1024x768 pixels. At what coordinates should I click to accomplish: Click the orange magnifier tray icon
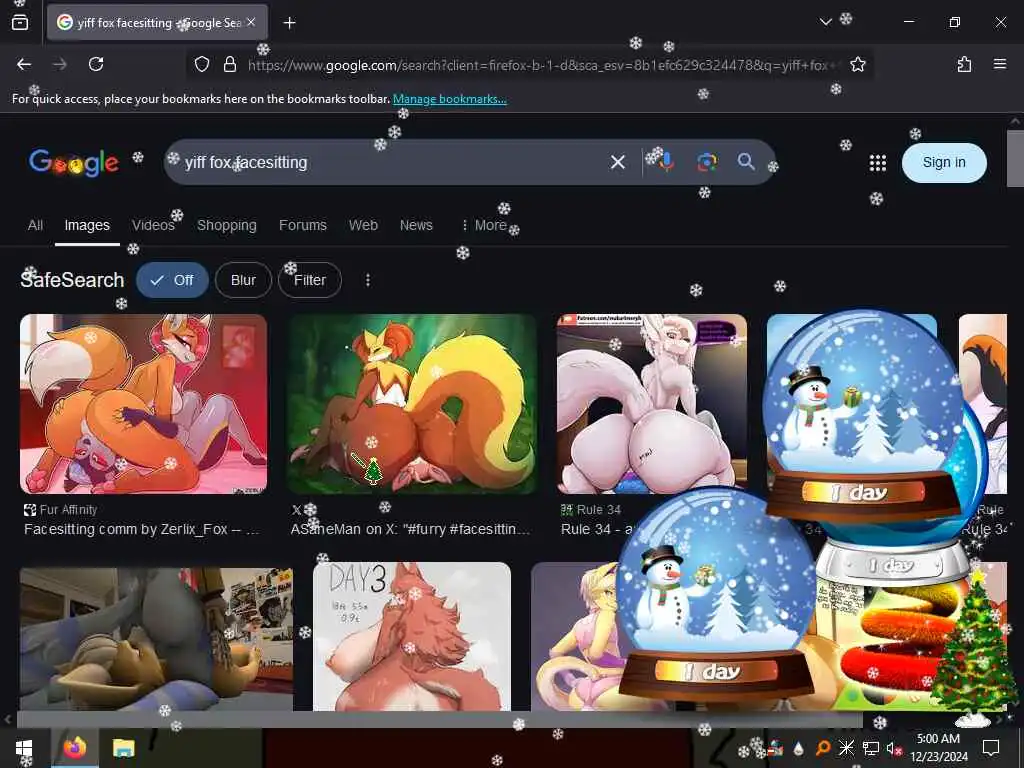pyautogui.click(x=822, y=748)
